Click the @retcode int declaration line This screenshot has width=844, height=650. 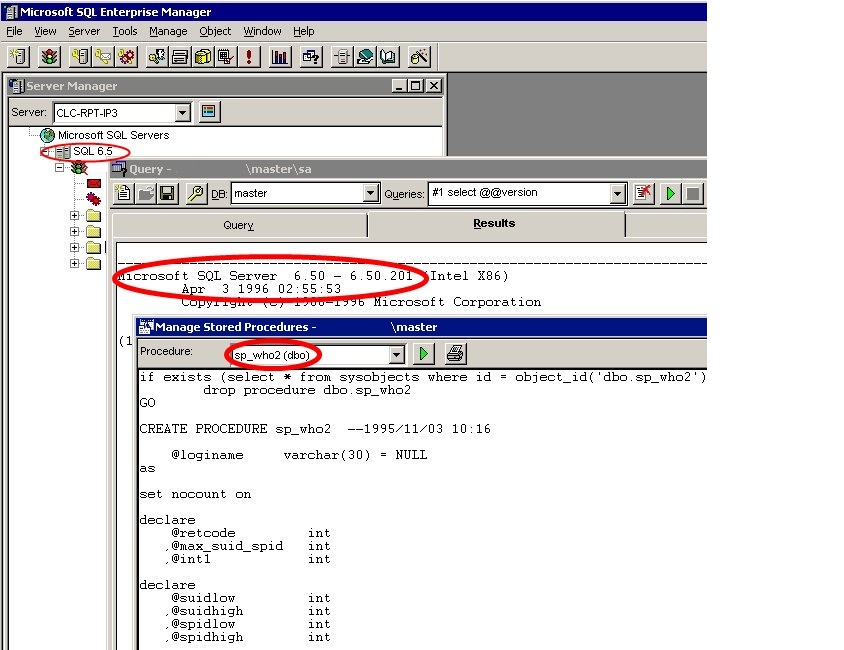click(251, 533)
